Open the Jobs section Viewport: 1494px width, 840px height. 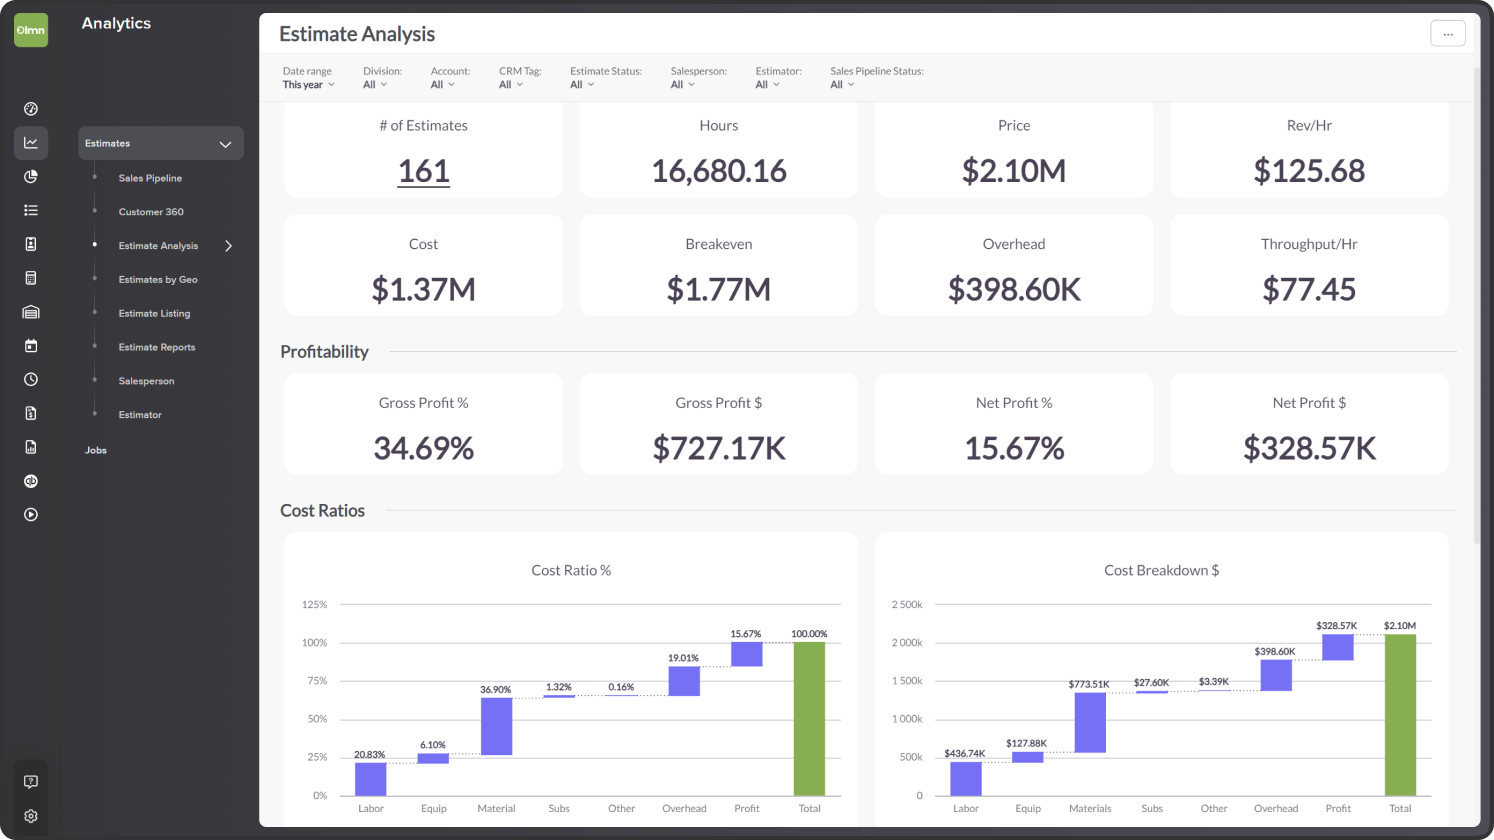coord(96,450)
